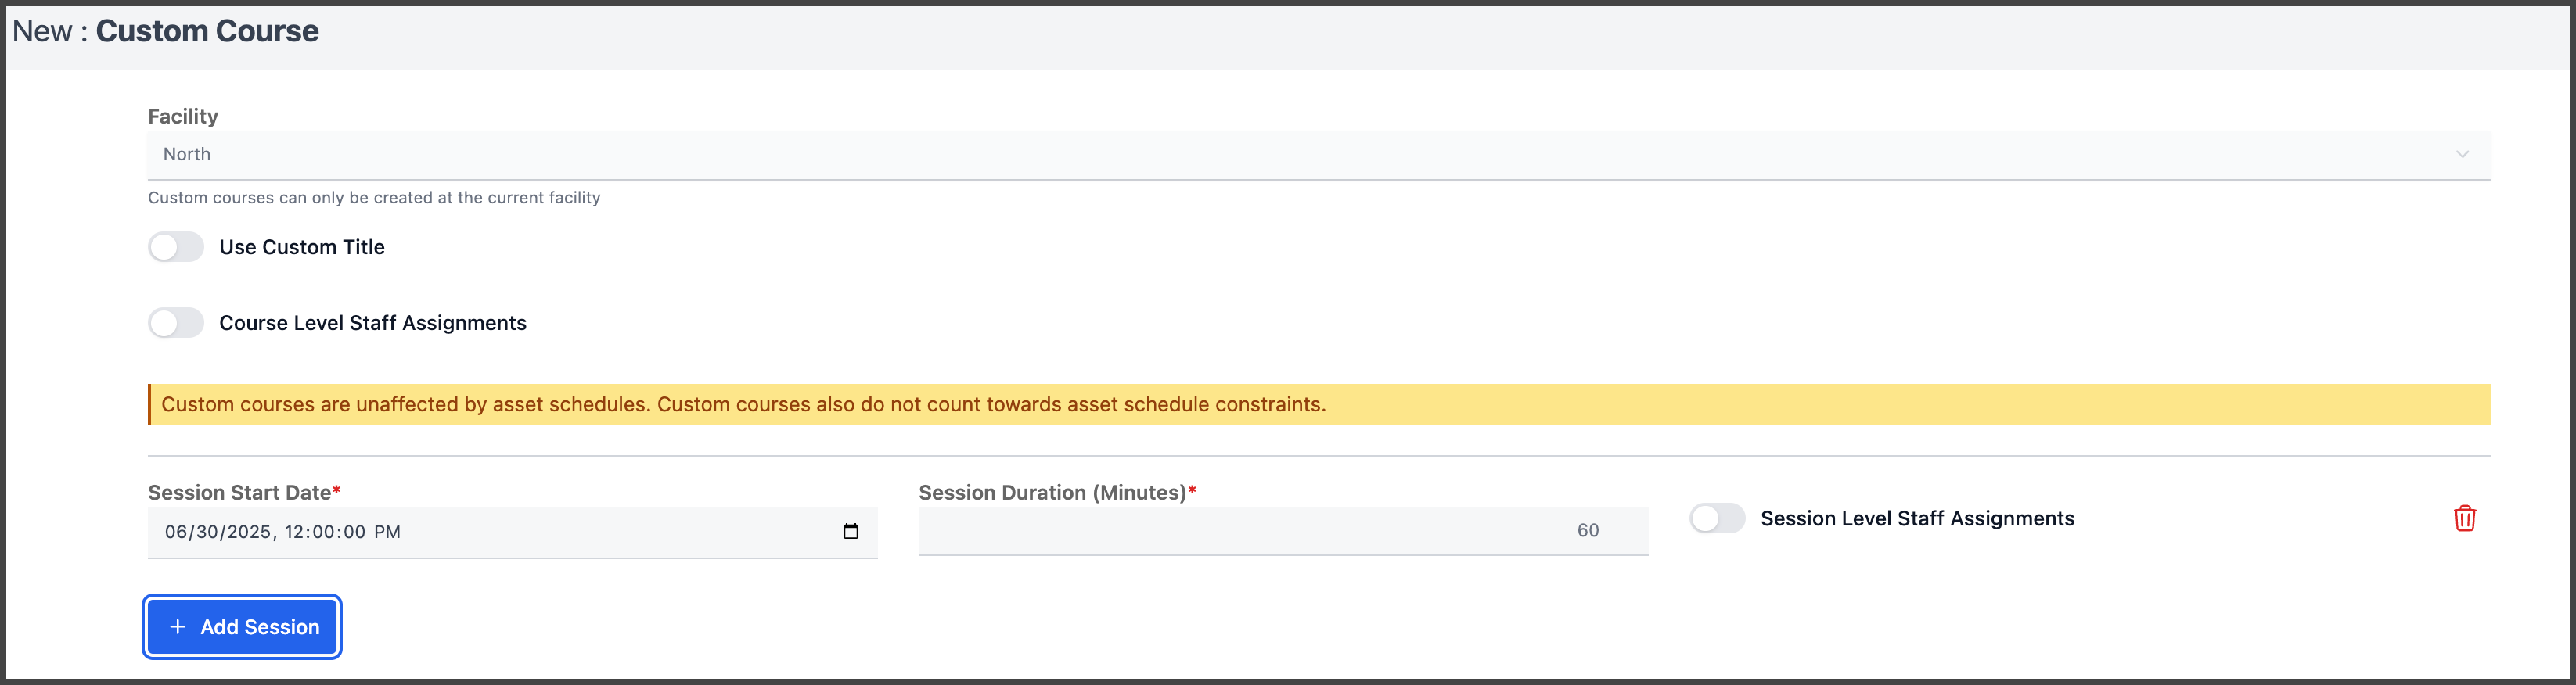Click the Session Start Date field label
This screenshot has height=685, width=2576.
(x=244, y=492)
